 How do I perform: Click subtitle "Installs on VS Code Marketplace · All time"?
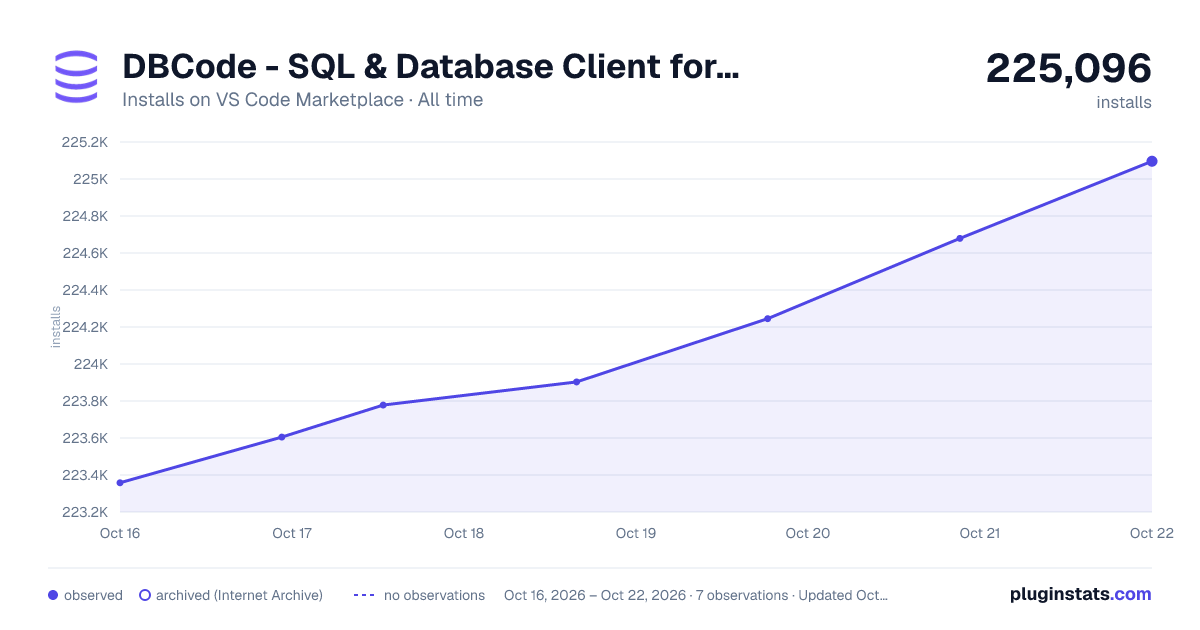pos(302,100)
